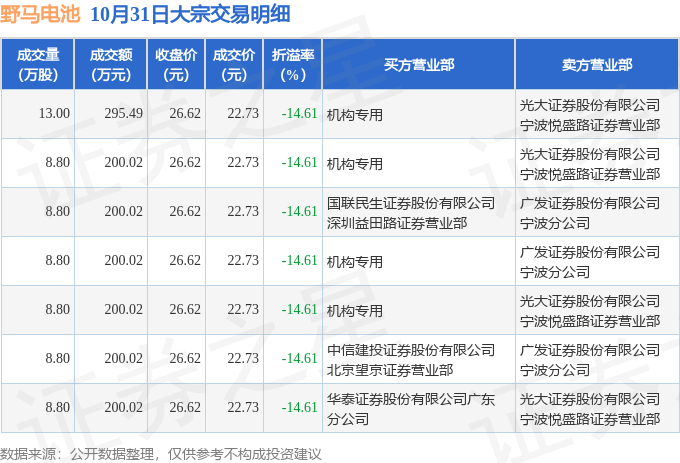This screenshot has height=463, width=680.
Task: Select the '收盘价(元)' column header
Action: click(176, 65)
